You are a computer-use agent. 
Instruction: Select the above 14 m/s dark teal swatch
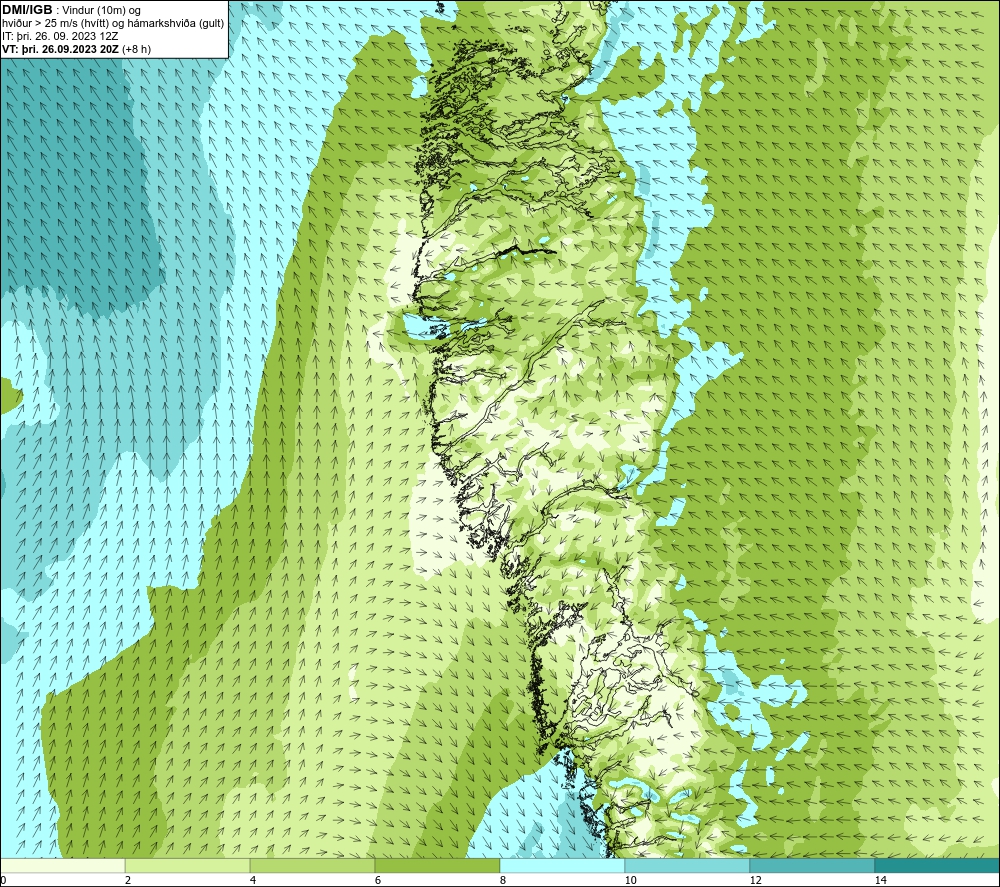pyautogui.click(x=938, y=865)
